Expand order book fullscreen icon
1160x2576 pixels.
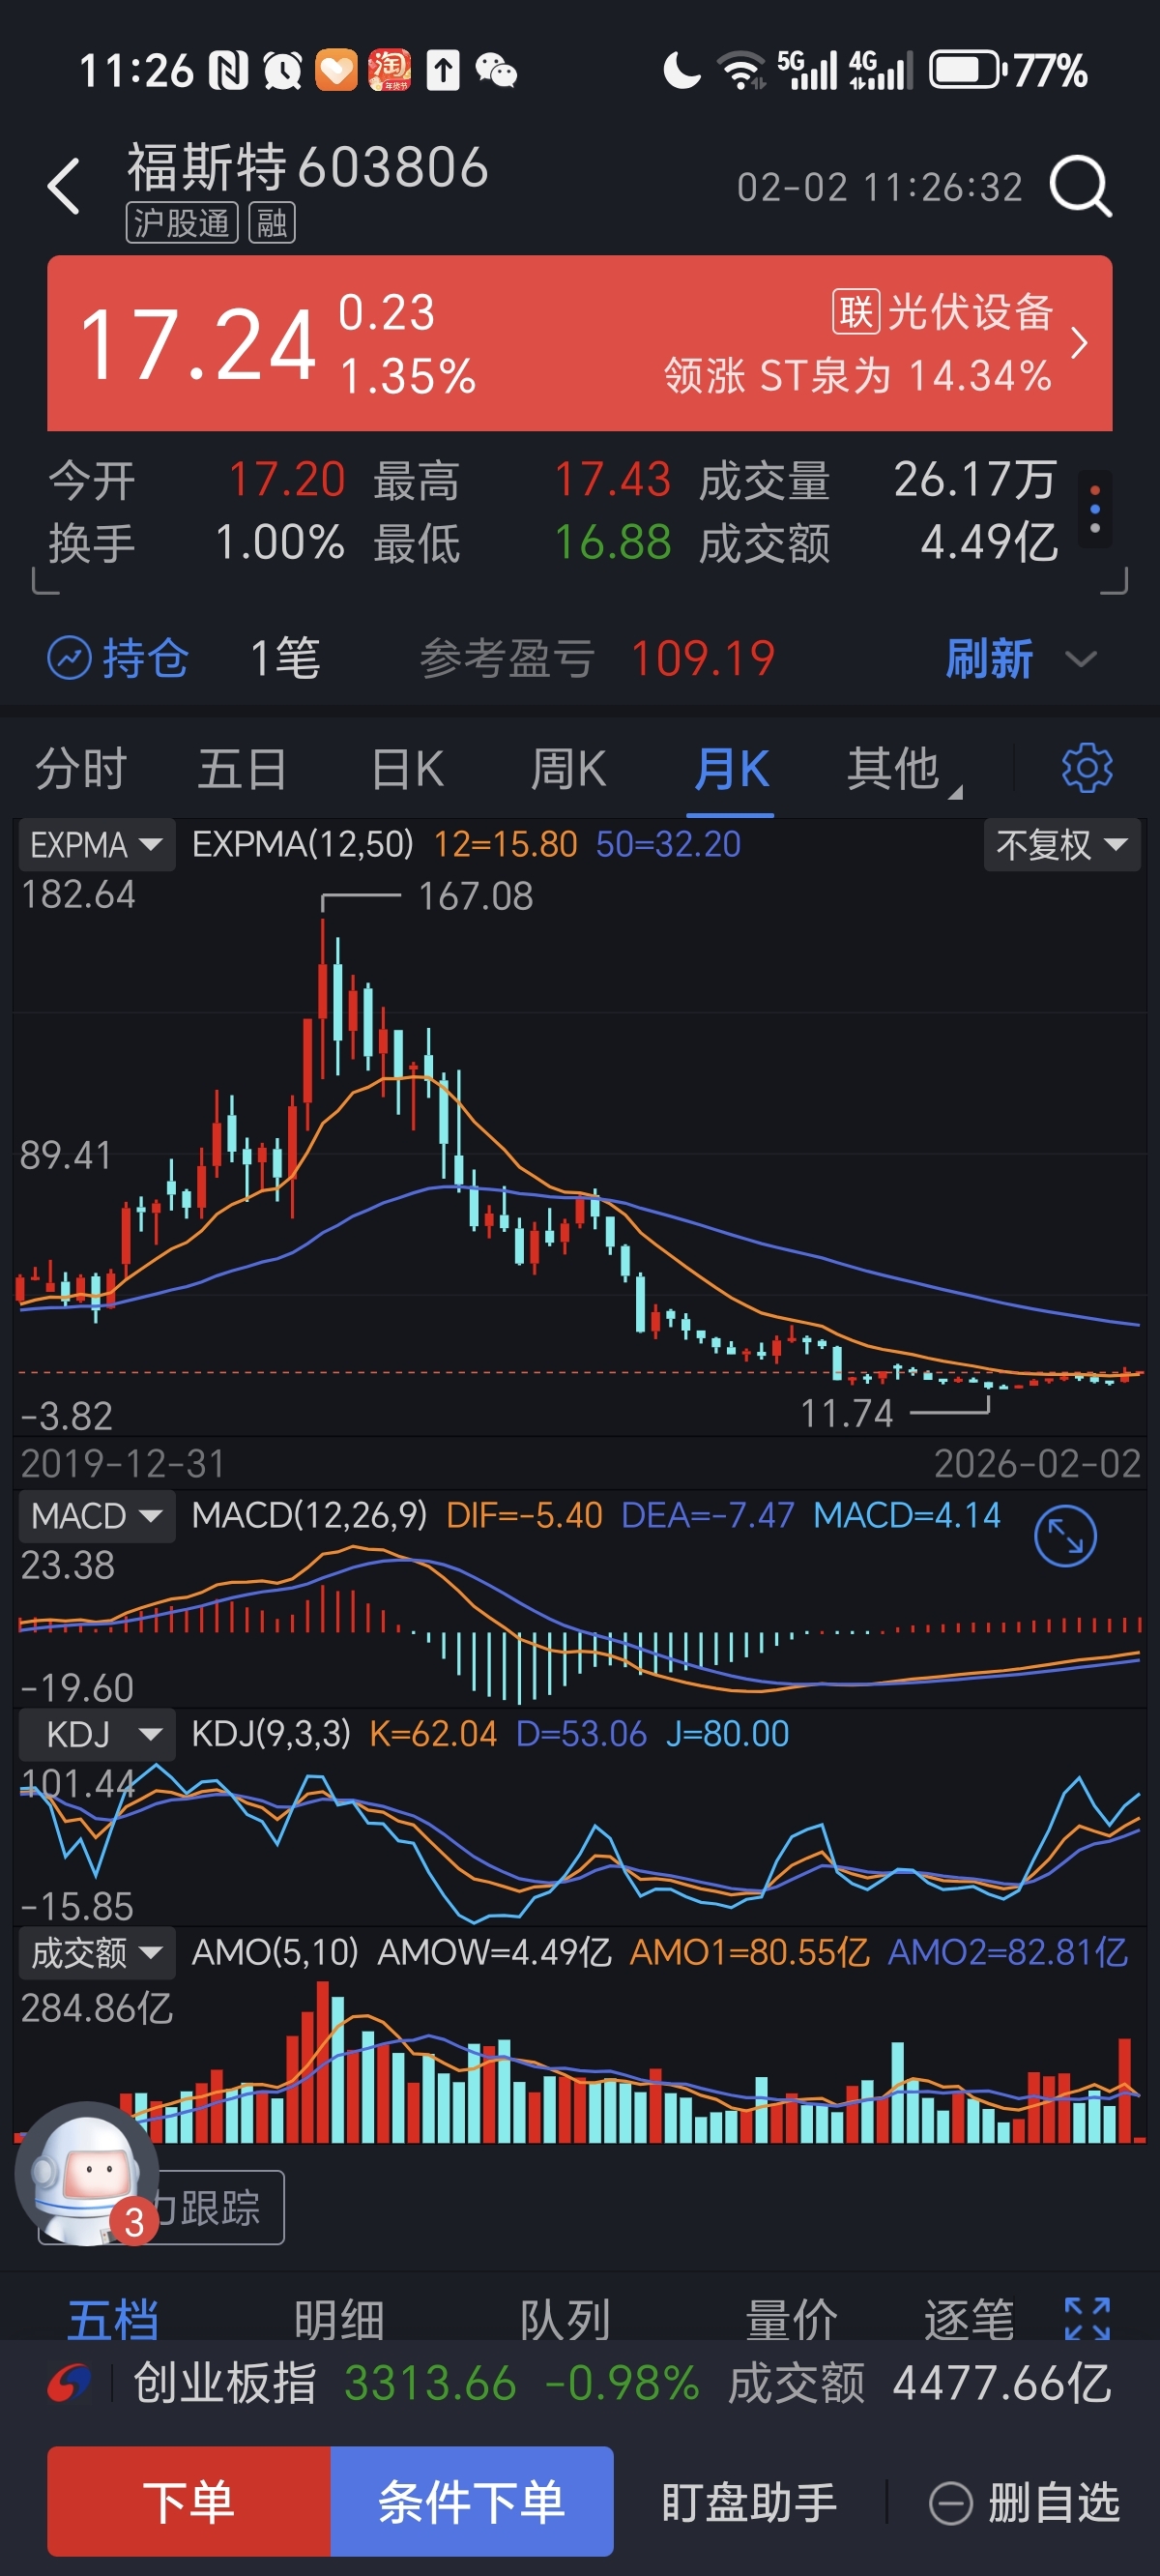click(1087, 2318)
